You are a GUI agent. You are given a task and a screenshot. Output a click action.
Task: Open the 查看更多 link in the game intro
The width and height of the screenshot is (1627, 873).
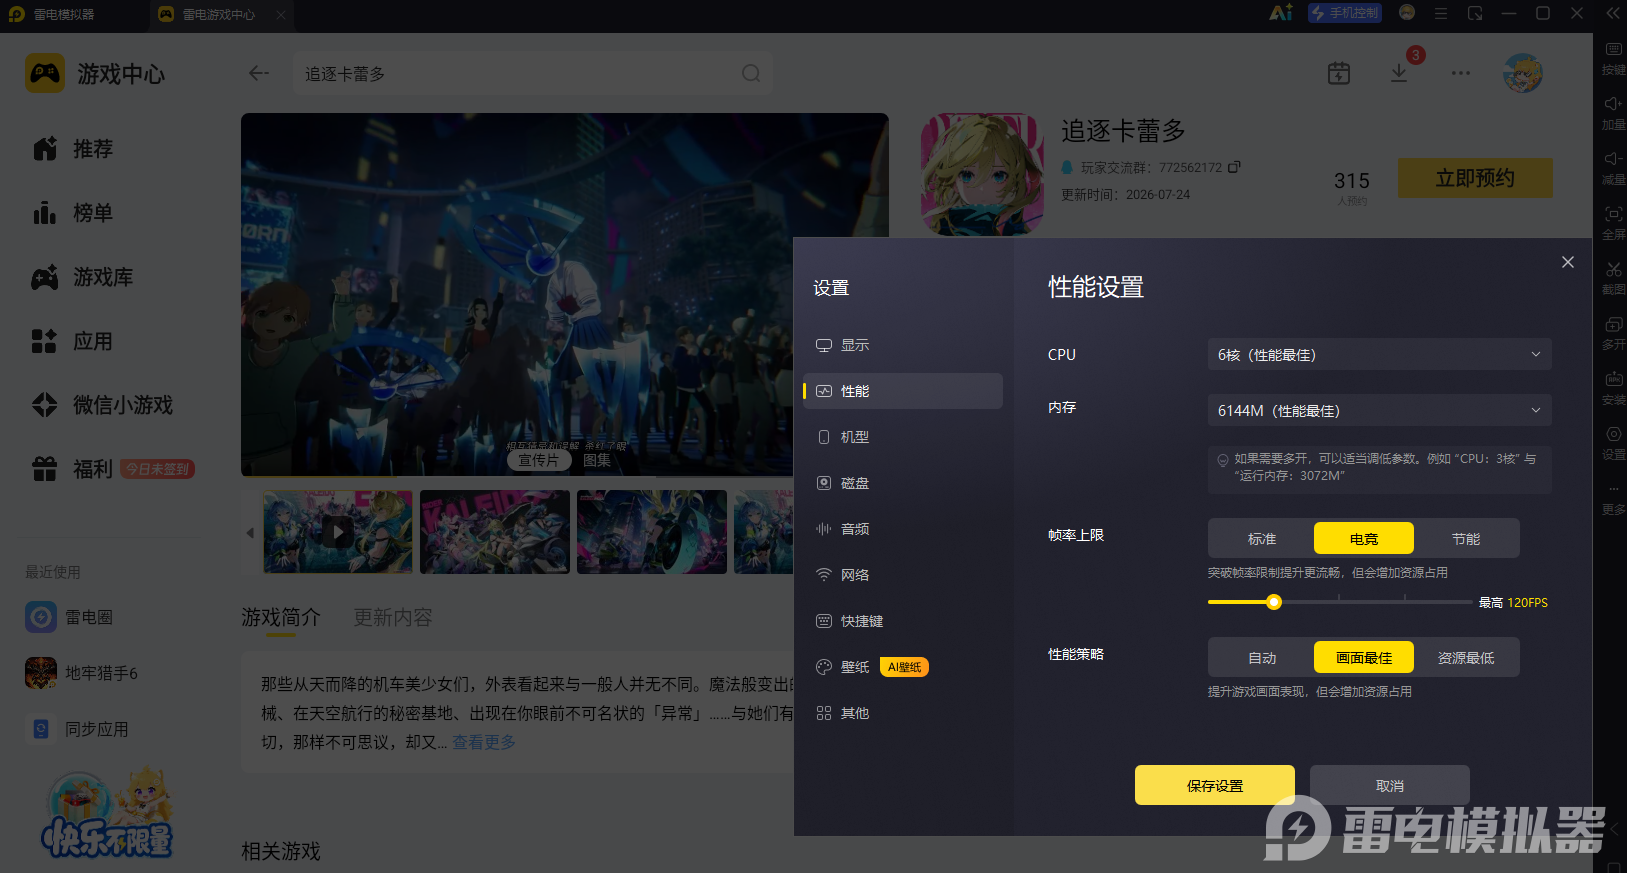click(x=484, y=742)
